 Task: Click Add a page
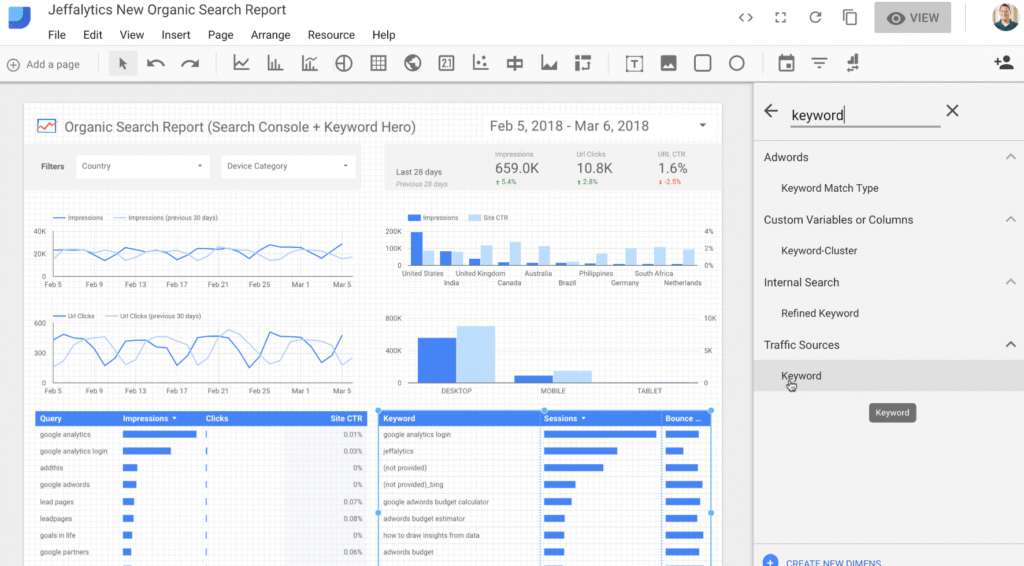(44, 64)
